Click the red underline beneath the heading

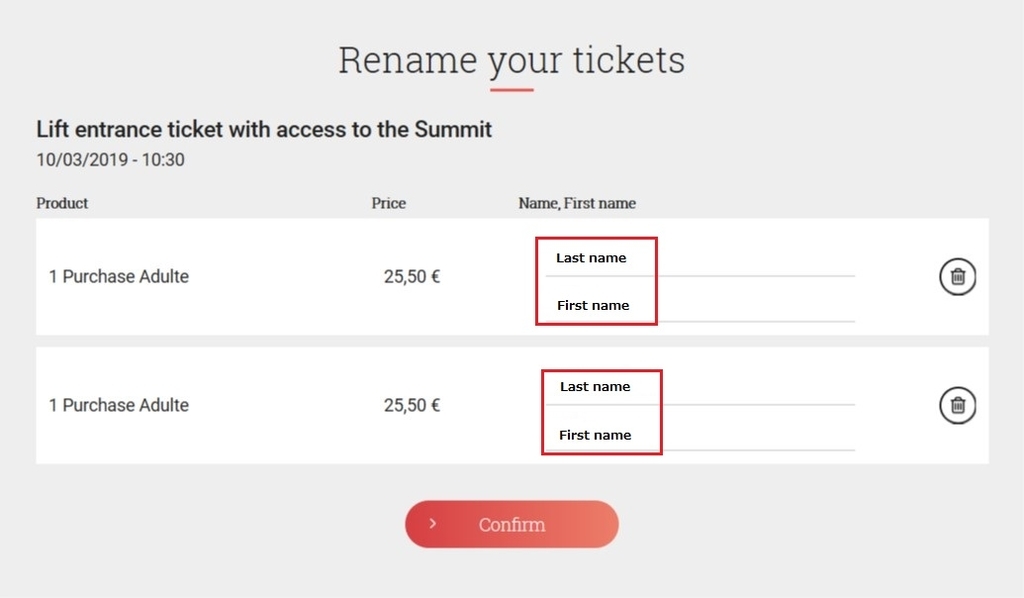click(x=512, y=90)
